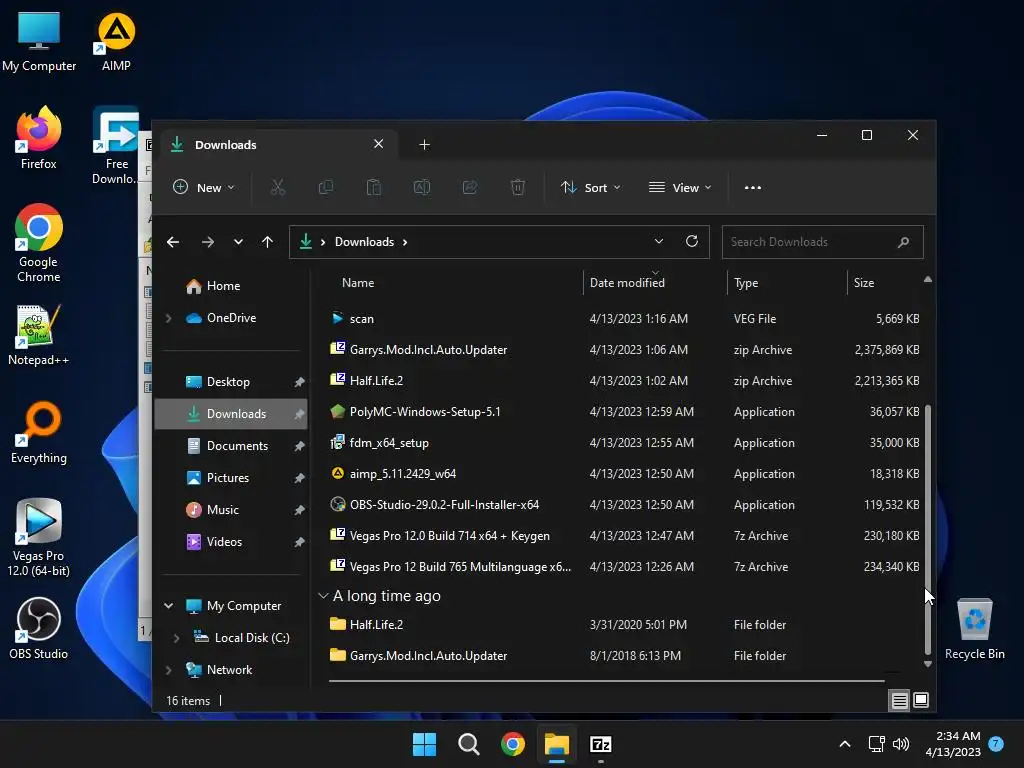This screenshot has width=1024, height=768.
Task: Collapse the 'A long time ago' group
Action: [x=323, y=596]
